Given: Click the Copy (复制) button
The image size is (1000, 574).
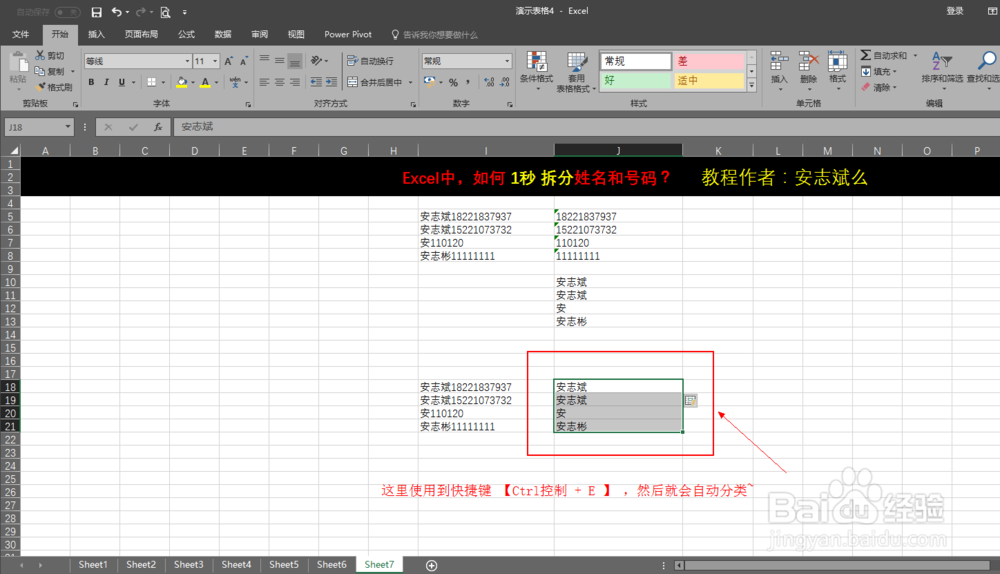Looking at the screenshot, I should pyautogui.click(x=50, y=71).
